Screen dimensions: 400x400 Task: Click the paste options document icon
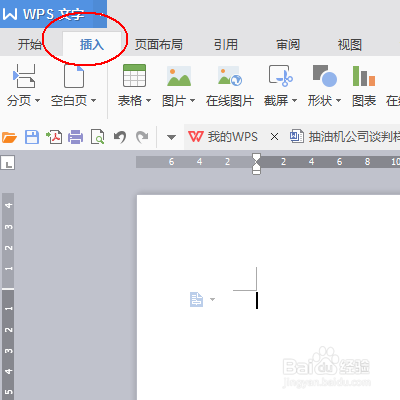pyautogui.click(x=196, y=299)
